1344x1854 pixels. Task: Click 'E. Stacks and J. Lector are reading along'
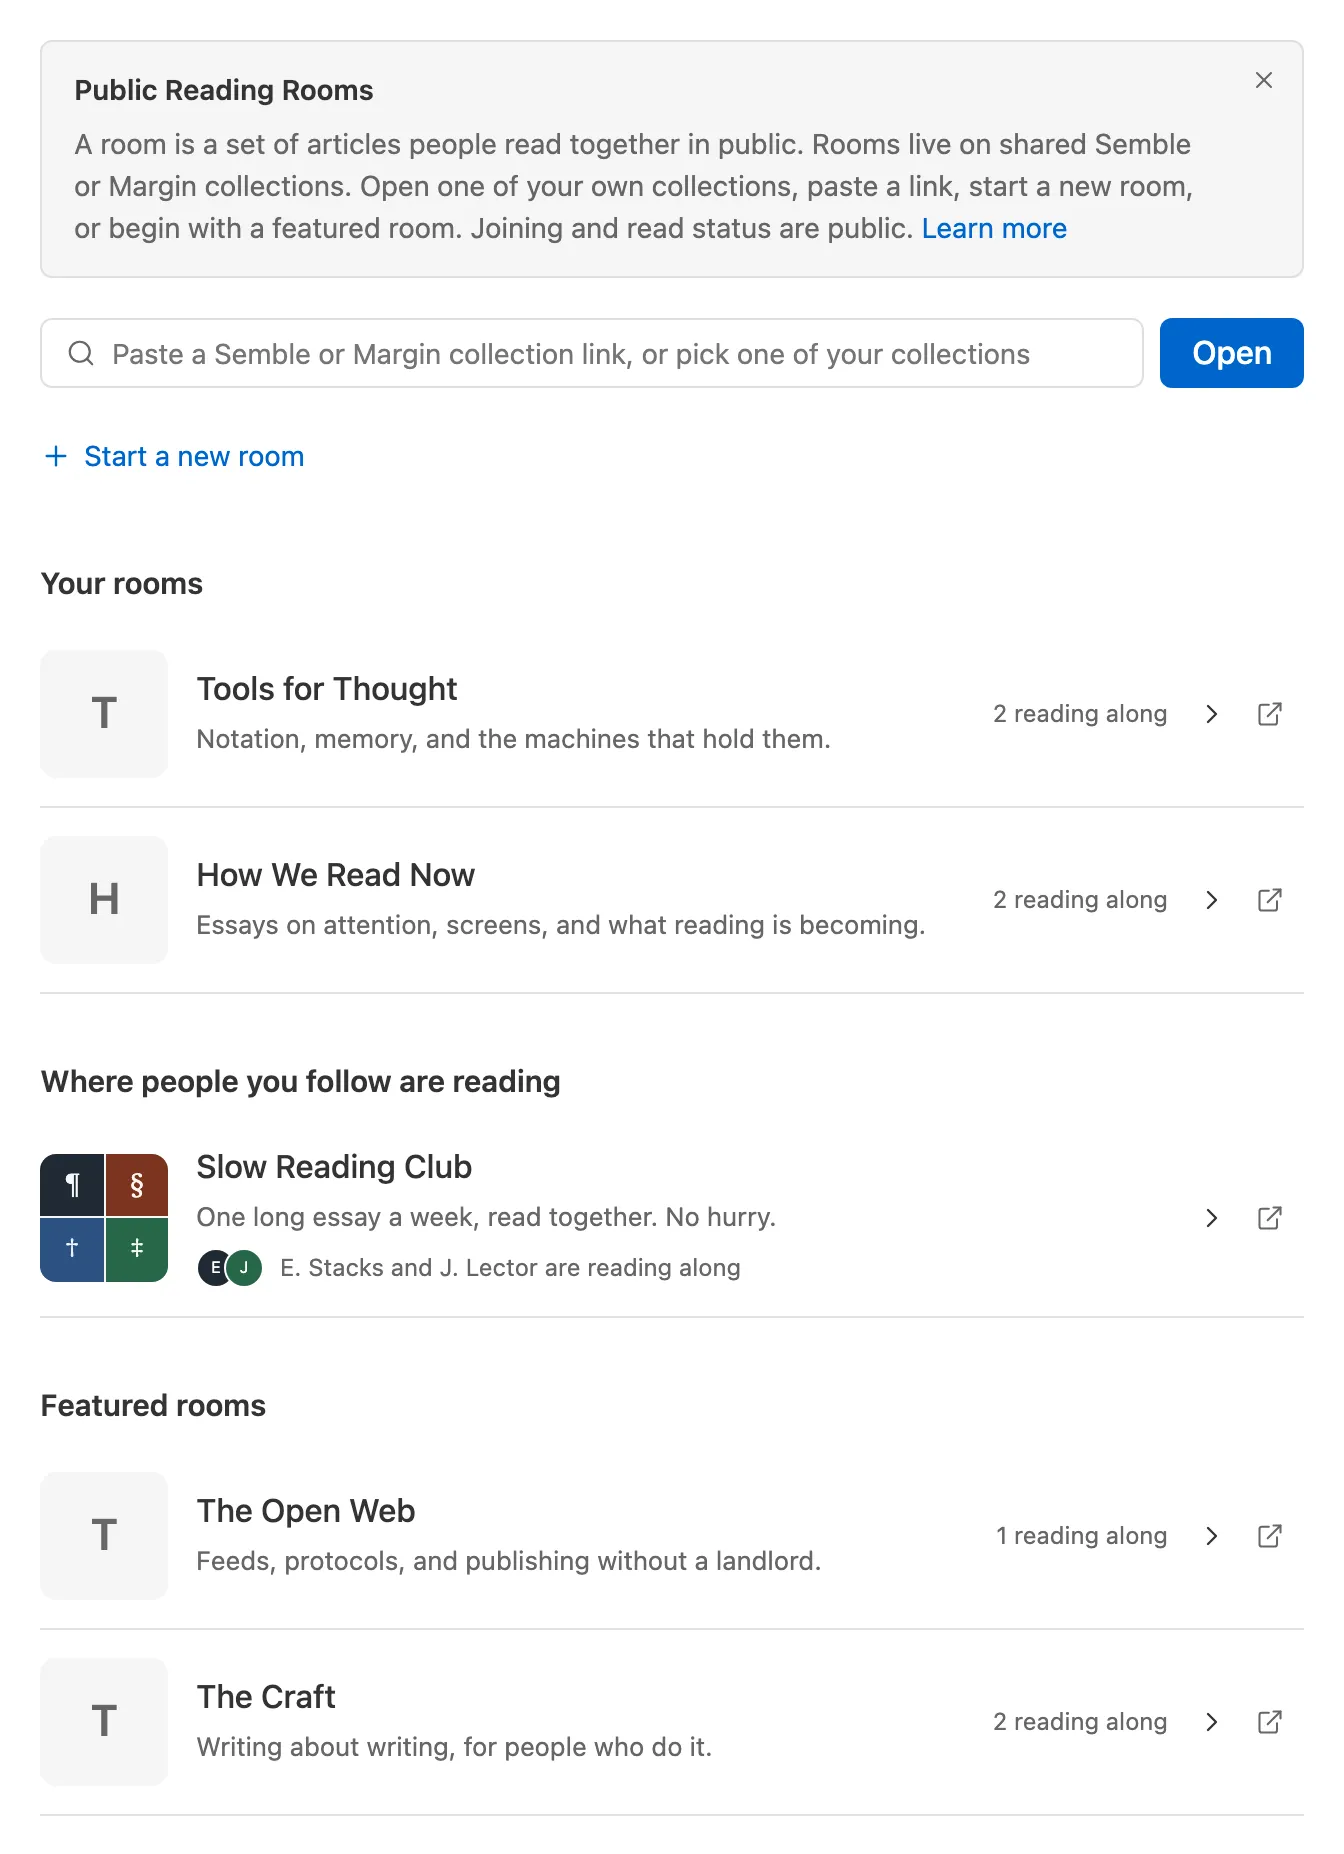[510, 1268]
